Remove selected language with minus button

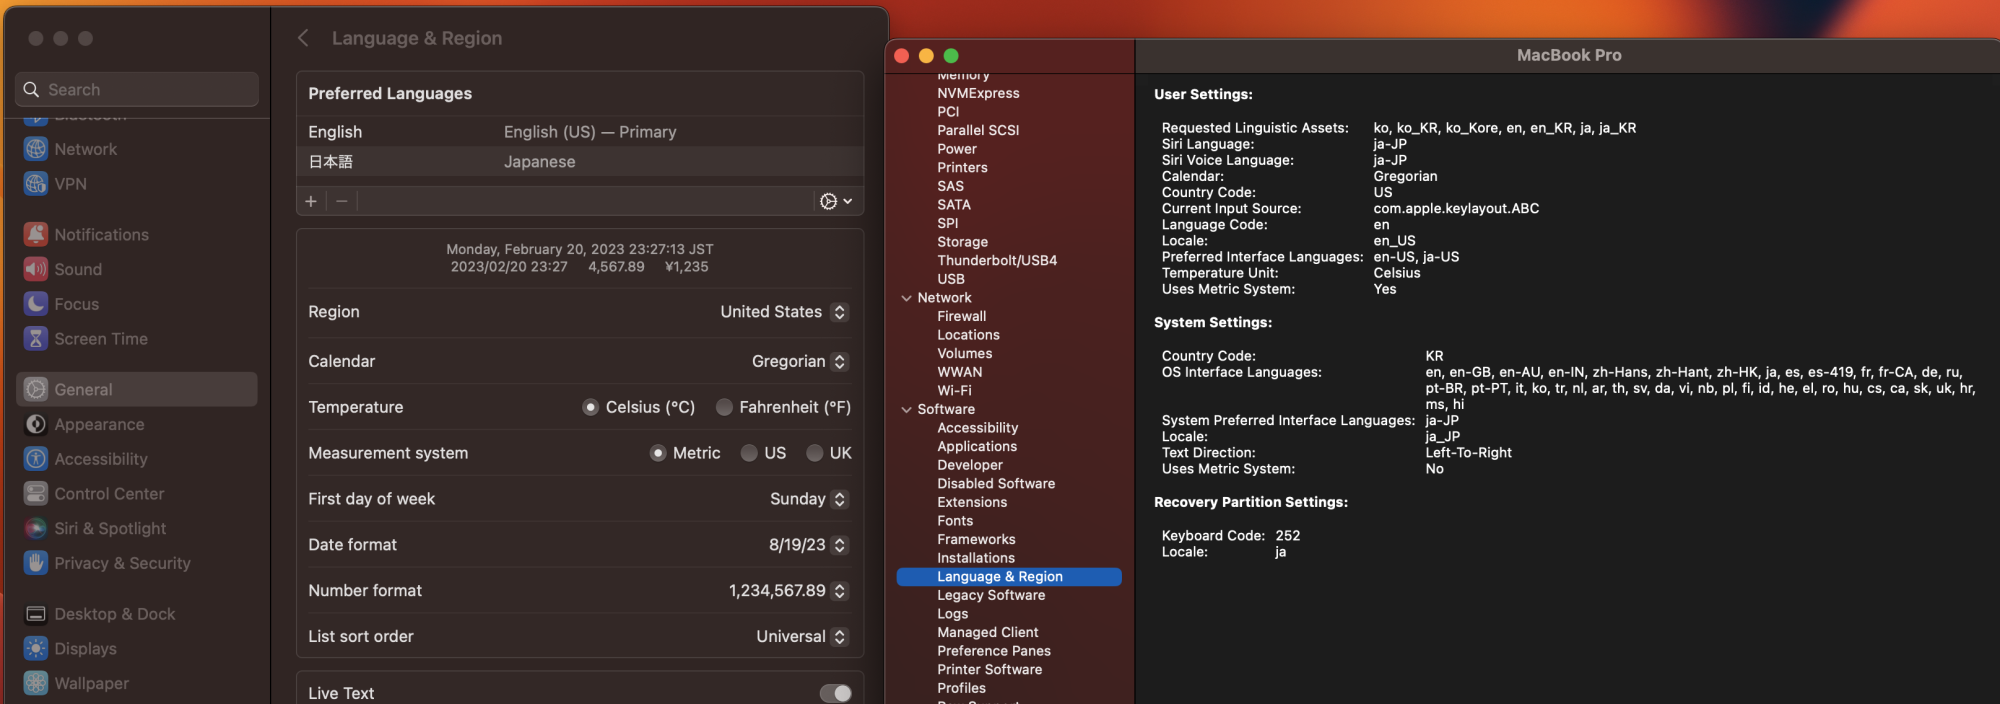[x=342, y=201]
